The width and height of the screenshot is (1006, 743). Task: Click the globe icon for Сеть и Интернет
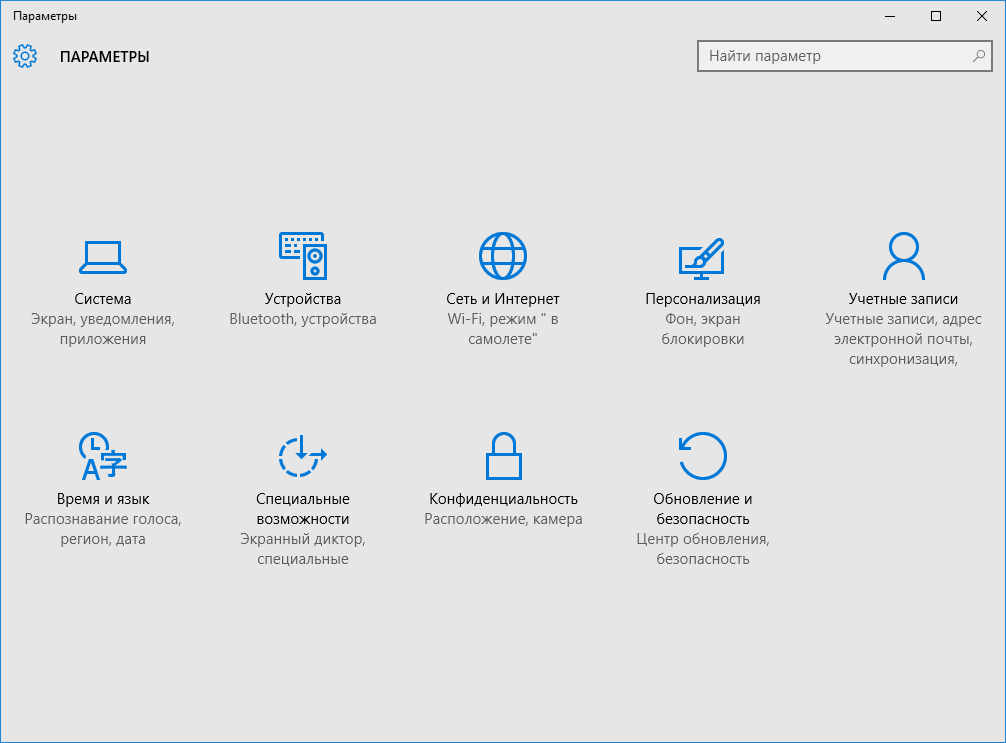pyautogui.click(x=503, y=256)
